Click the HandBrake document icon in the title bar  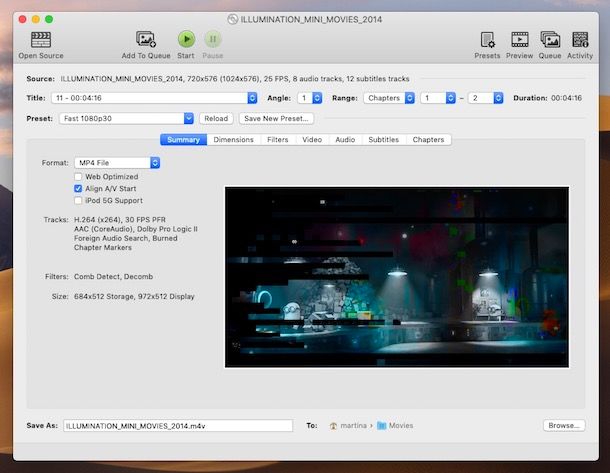point(232,19)
